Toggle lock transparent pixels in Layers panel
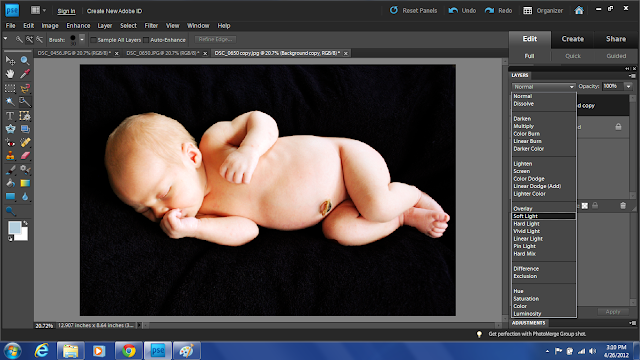The height and width of the screenshot is (360, 640). (x=585, y=206)
